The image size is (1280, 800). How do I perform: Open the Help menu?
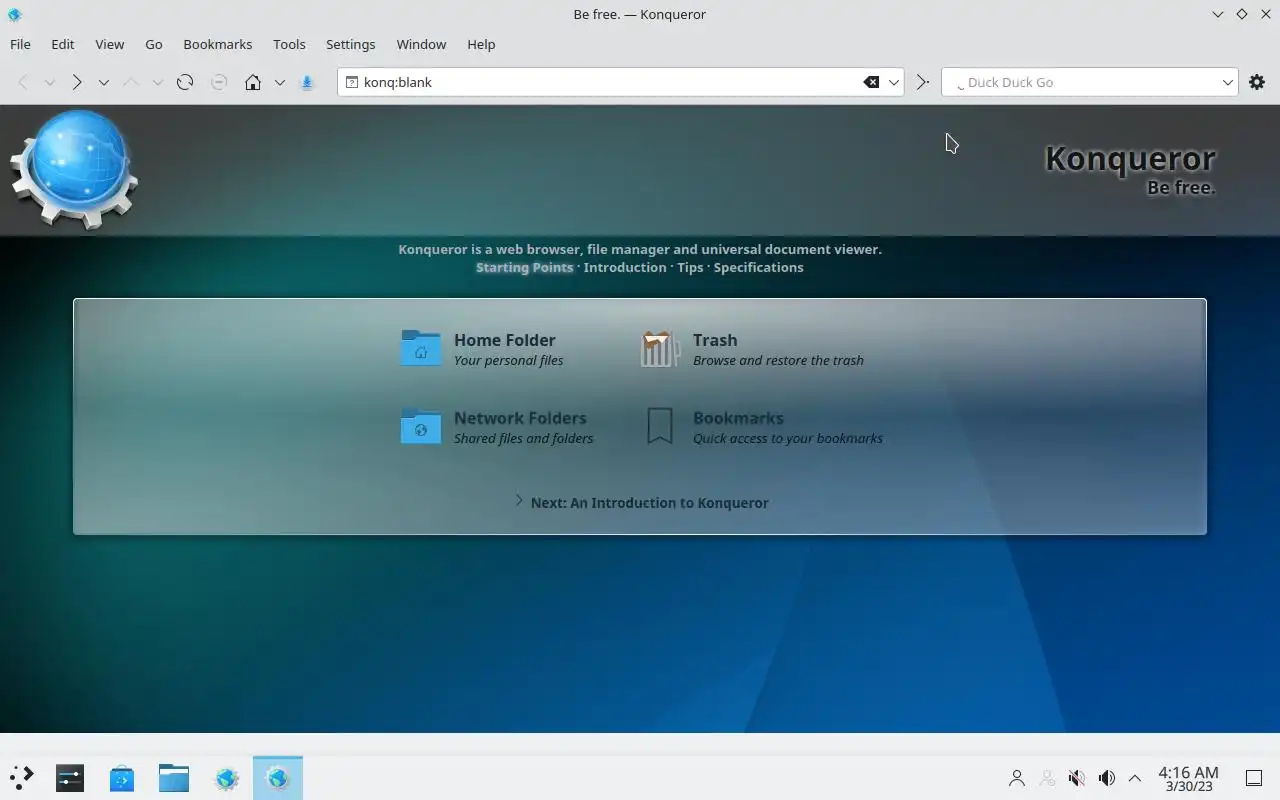481,44
